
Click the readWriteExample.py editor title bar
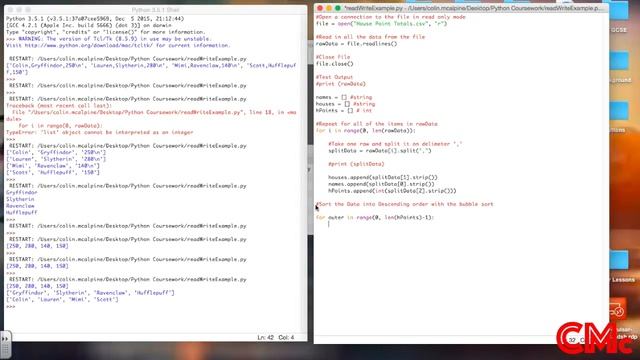pos(461,8)
